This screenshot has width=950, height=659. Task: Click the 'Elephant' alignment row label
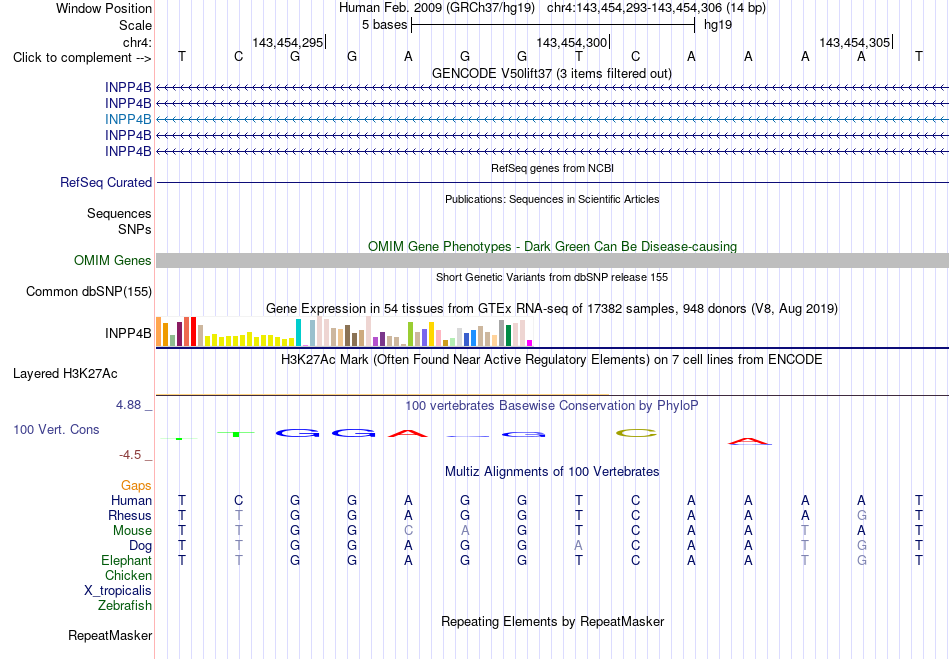[127, 560]
